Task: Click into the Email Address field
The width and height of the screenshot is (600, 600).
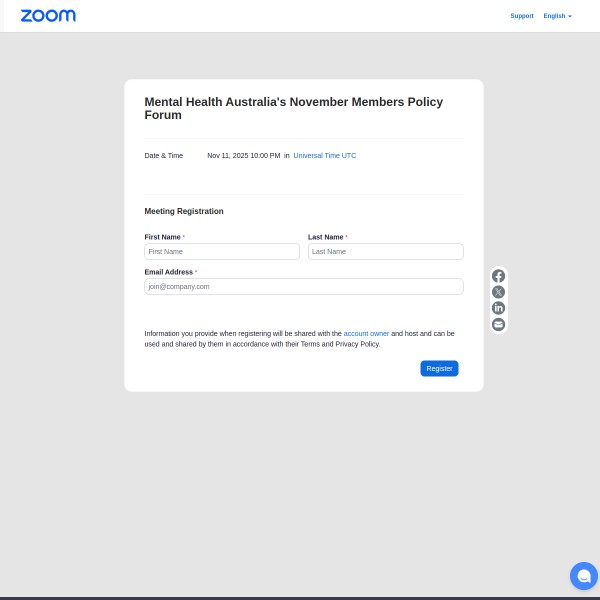Action: pyautogui.click(x=303, y=287)
